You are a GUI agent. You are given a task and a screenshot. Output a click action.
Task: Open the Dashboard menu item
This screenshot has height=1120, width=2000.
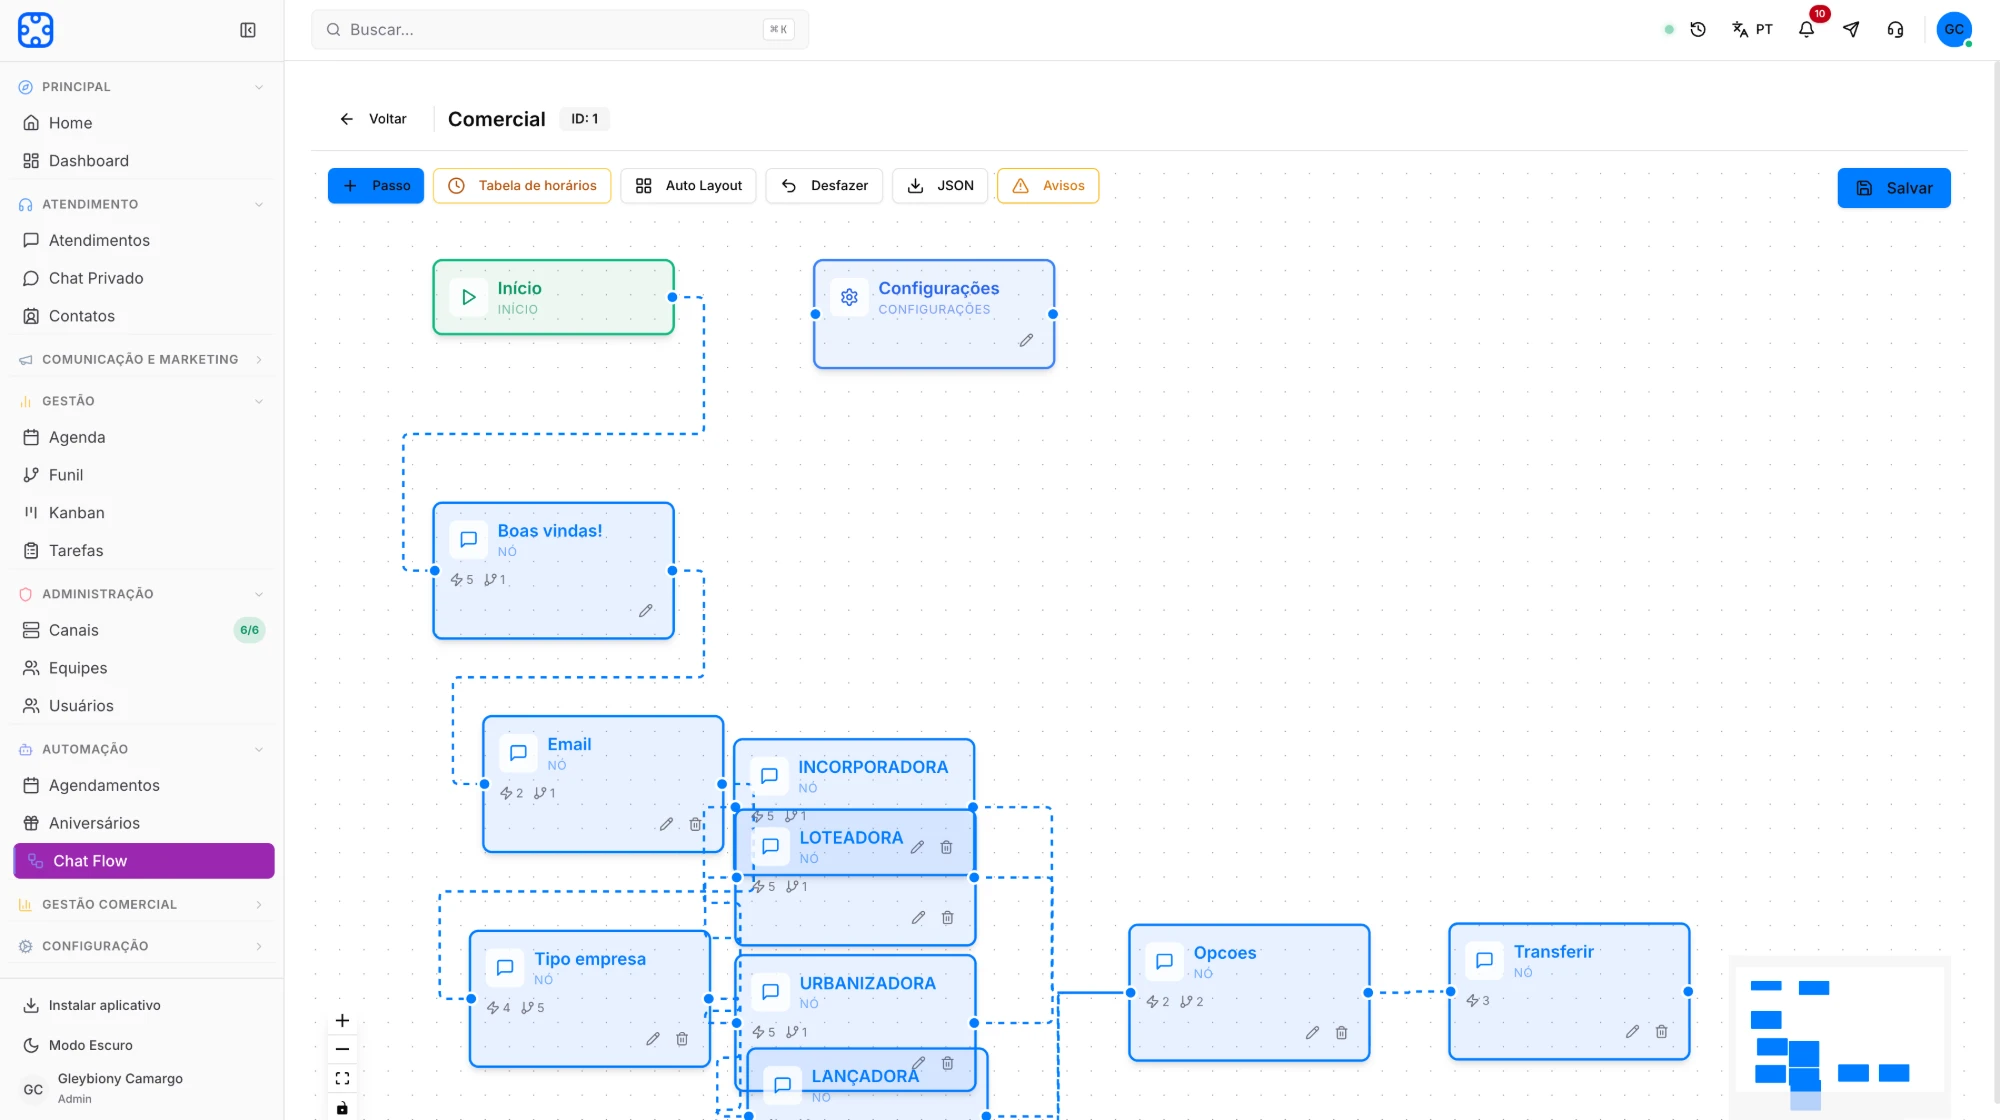tap(144, 161)
